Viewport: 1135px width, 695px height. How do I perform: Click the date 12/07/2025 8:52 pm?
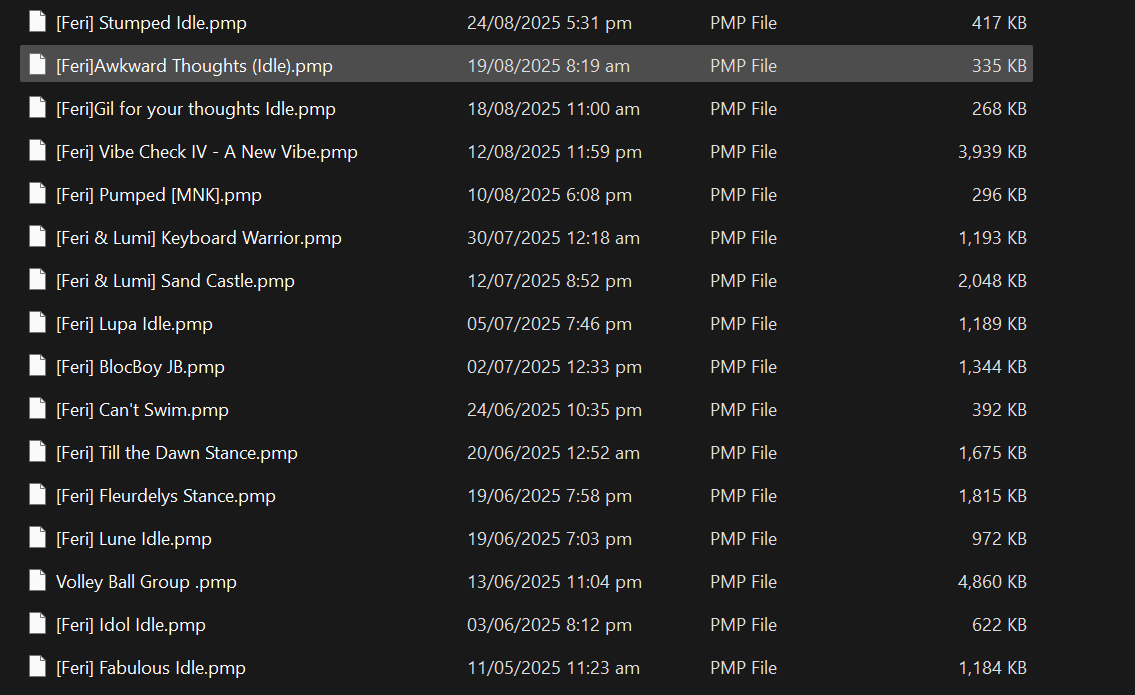[x=549, y=281]
